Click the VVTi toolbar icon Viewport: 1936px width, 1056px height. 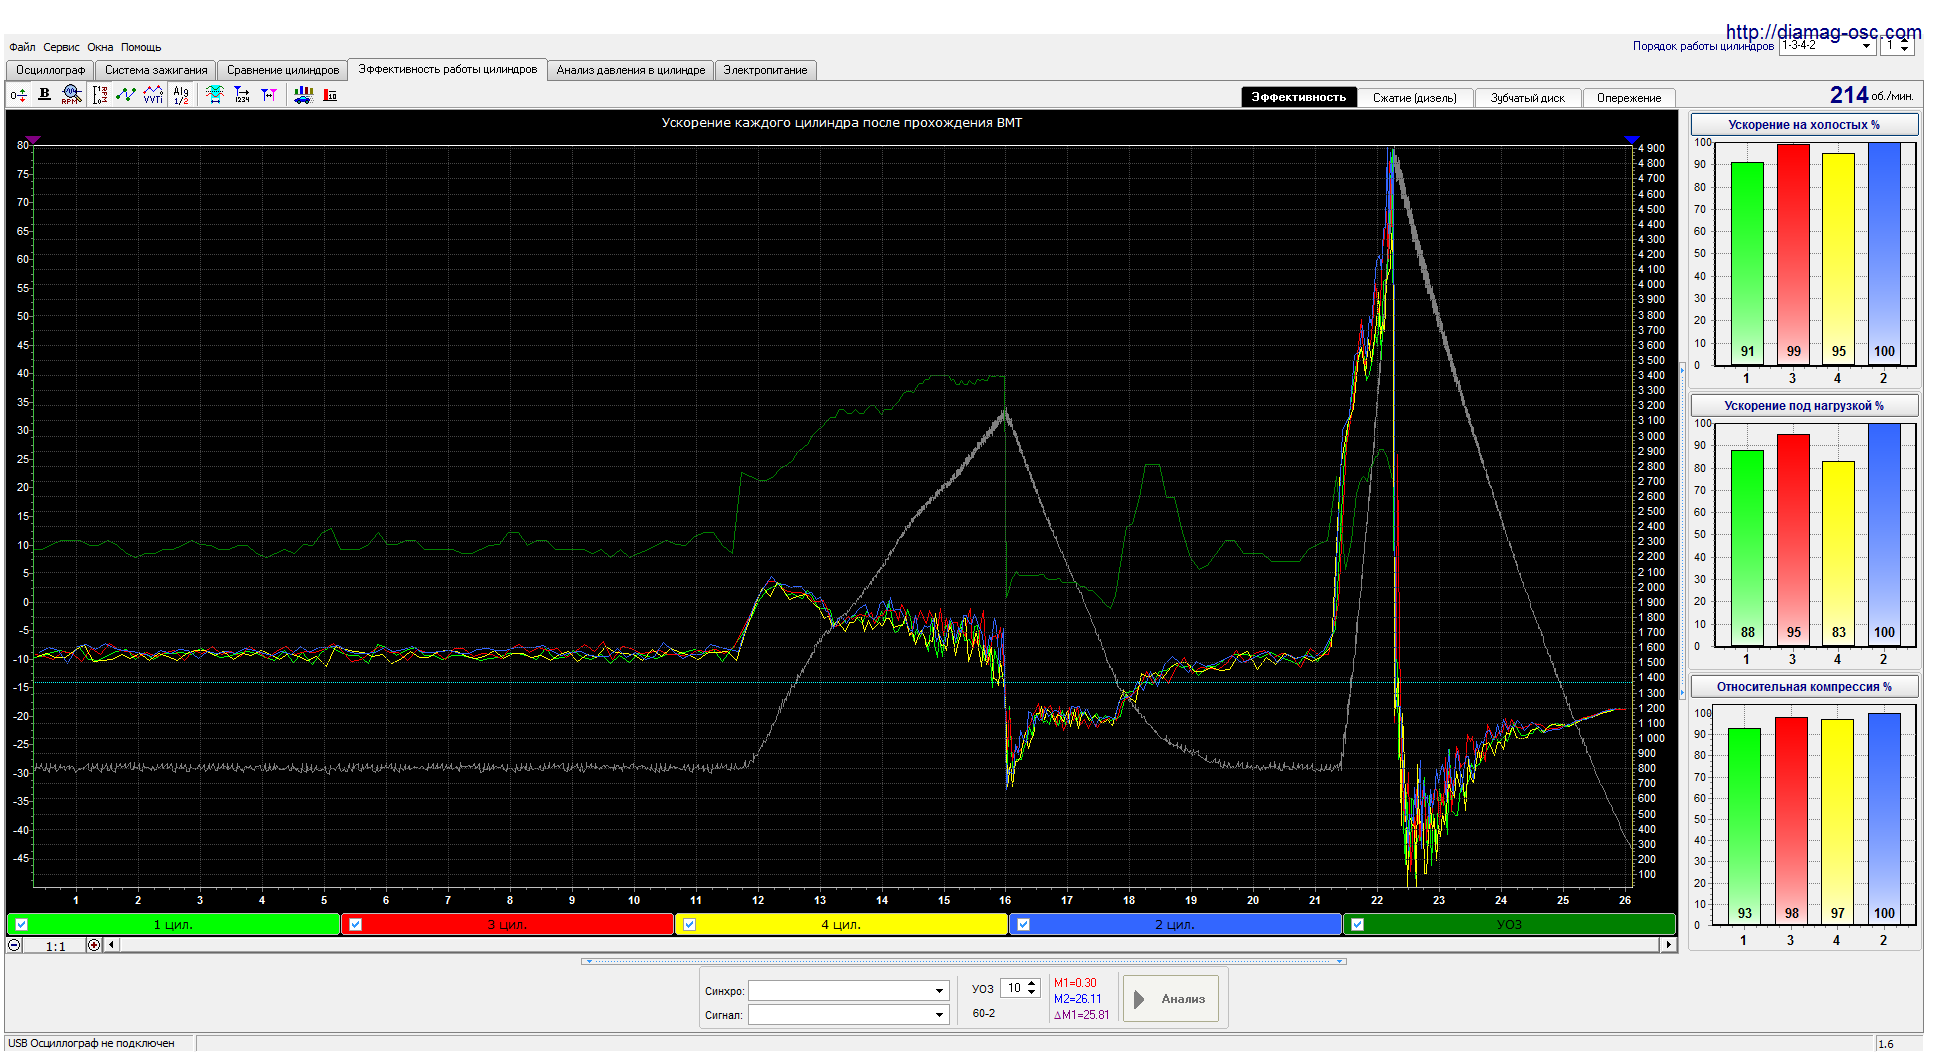coord(153,95)
